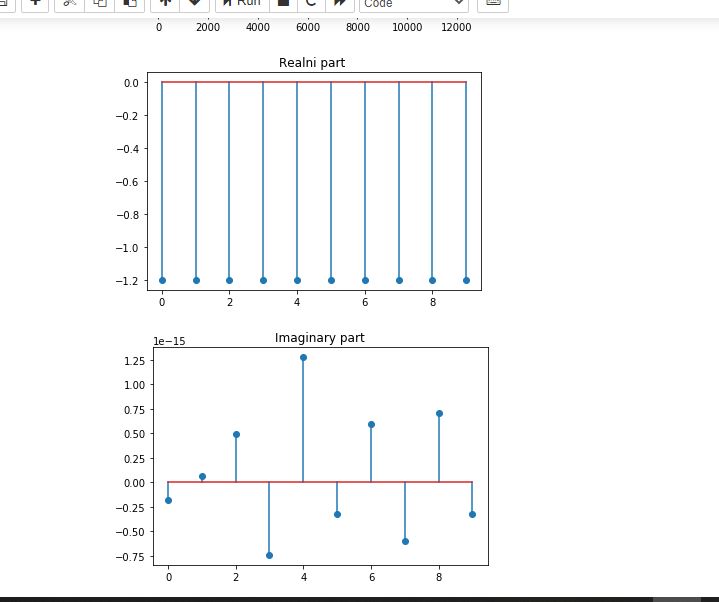Paste cells below using the clipboard icon
The image size is (719, 602).
point(130,4)
